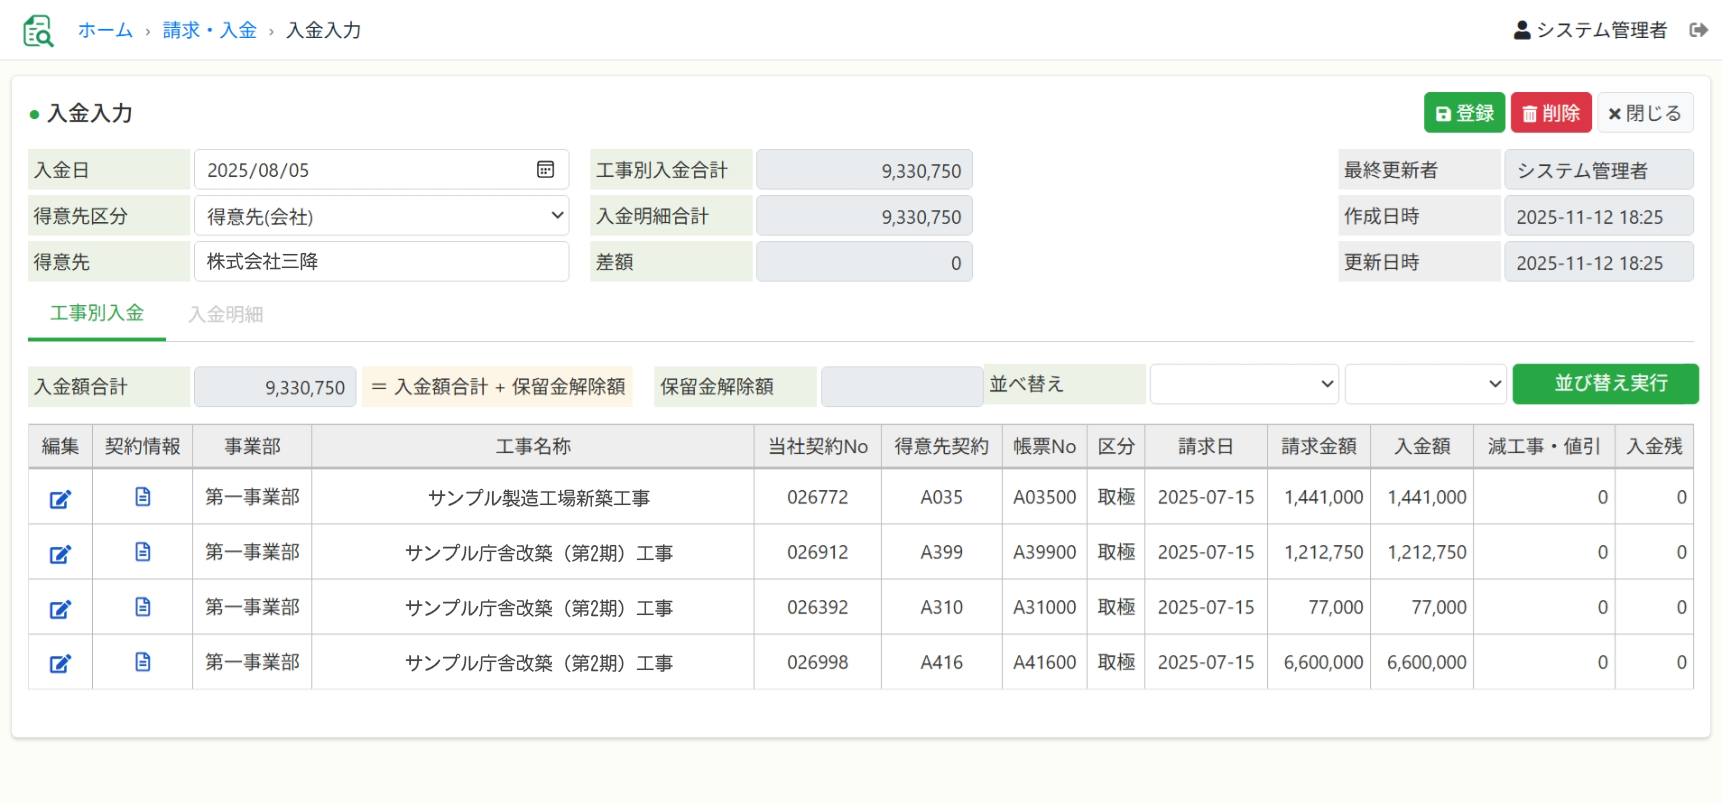Click the logout icon beside システム管理者
The image size is (1722, 804).
[1698, 30]
